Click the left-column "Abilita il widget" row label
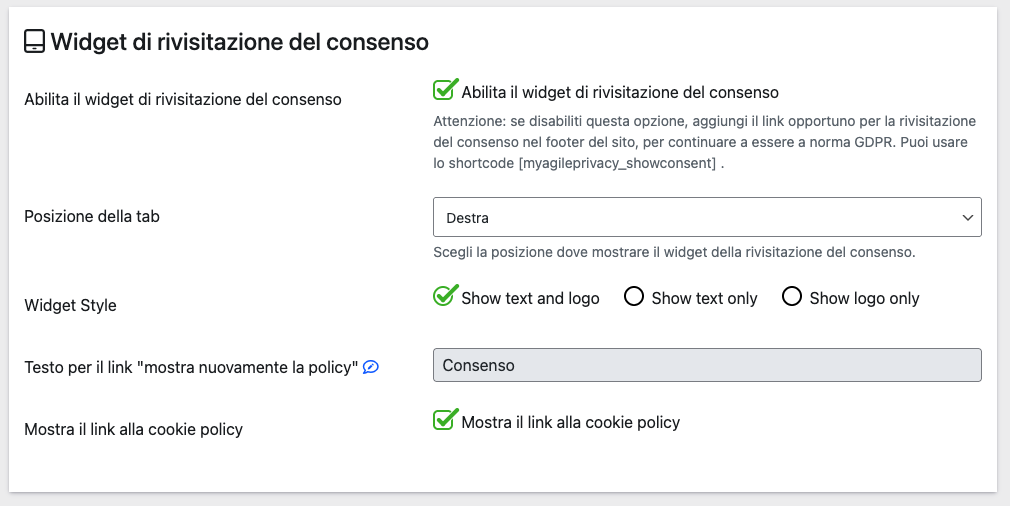The width and height of the screenshot is (1010, 506). [183, 99]
